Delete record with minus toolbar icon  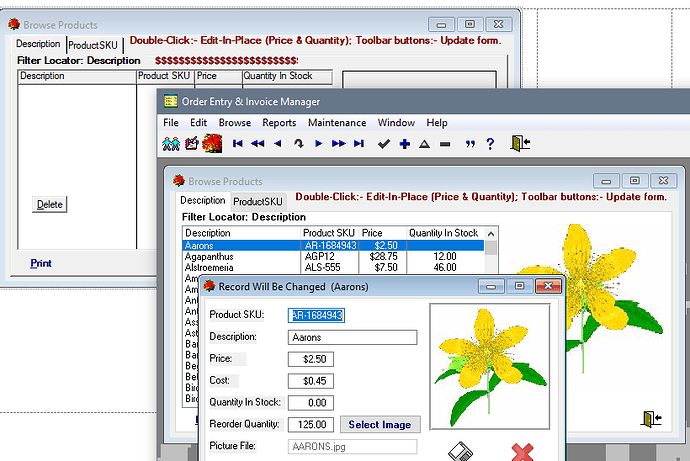[x=445, y=144]
